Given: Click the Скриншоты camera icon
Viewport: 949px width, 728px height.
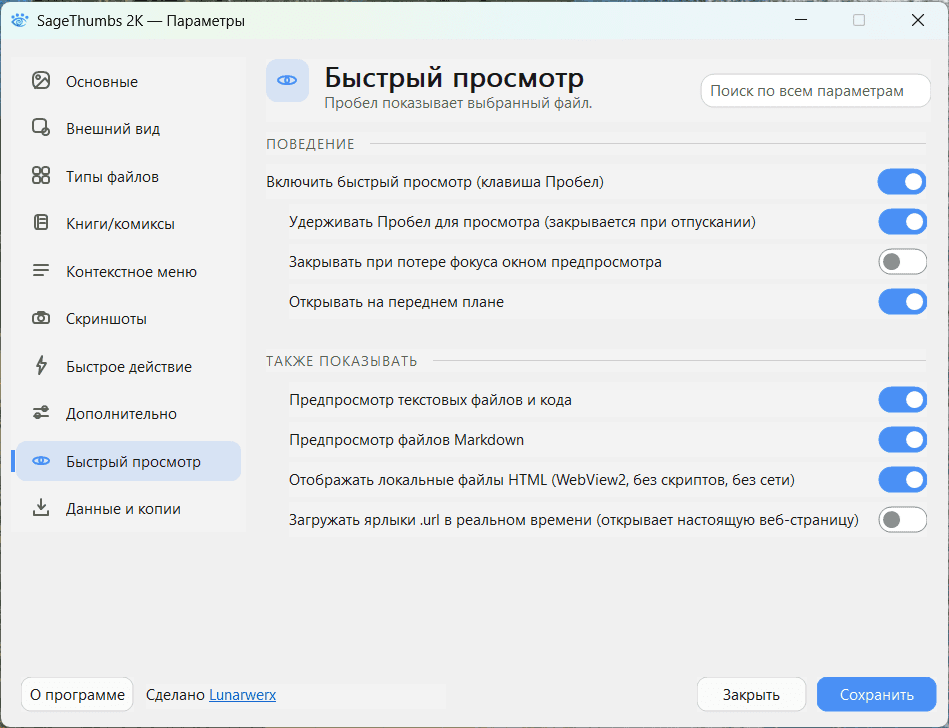Looking at the screenshot, I should click(41, 318).
